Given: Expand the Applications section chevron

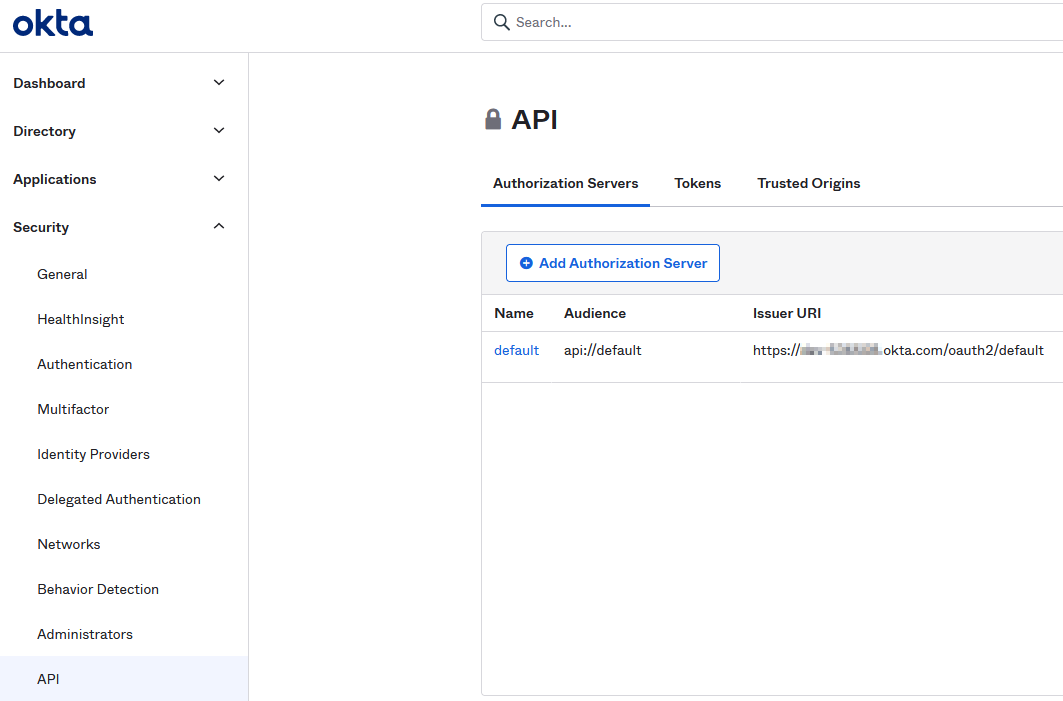Looking at the screenshot, I should pyautogui.click(x=219, y=179).
